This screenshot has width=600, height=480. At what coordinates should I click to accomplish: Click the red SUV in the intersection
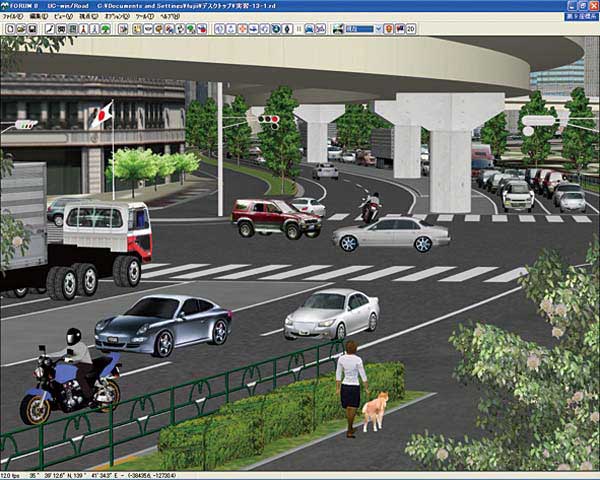point(276,218)
